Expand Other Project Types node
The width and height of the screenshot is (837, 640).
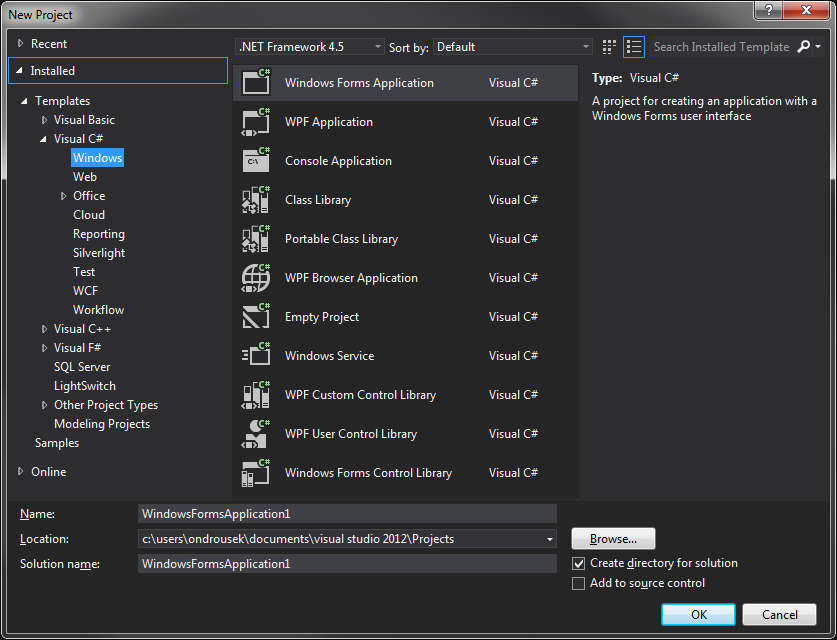(x=44, y=405)
